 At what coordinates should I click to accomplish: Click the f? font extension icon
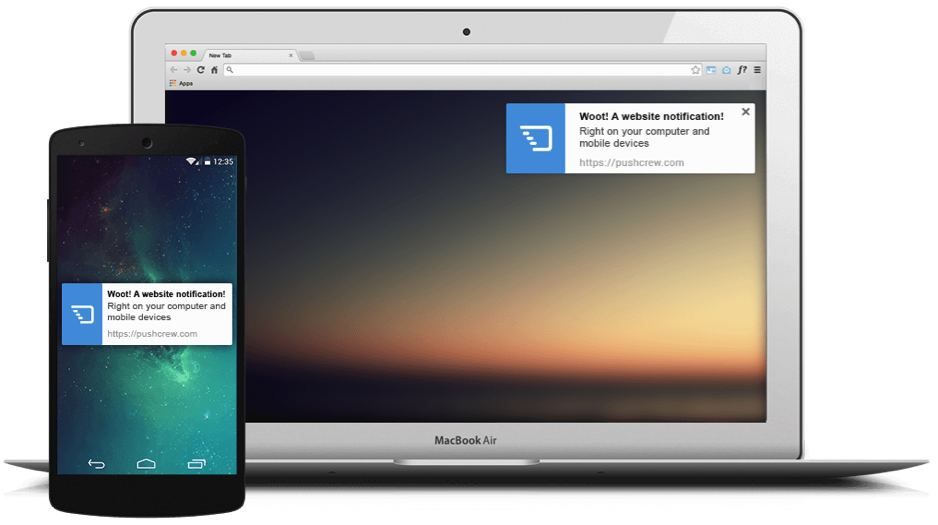click(x=742, y=70)
